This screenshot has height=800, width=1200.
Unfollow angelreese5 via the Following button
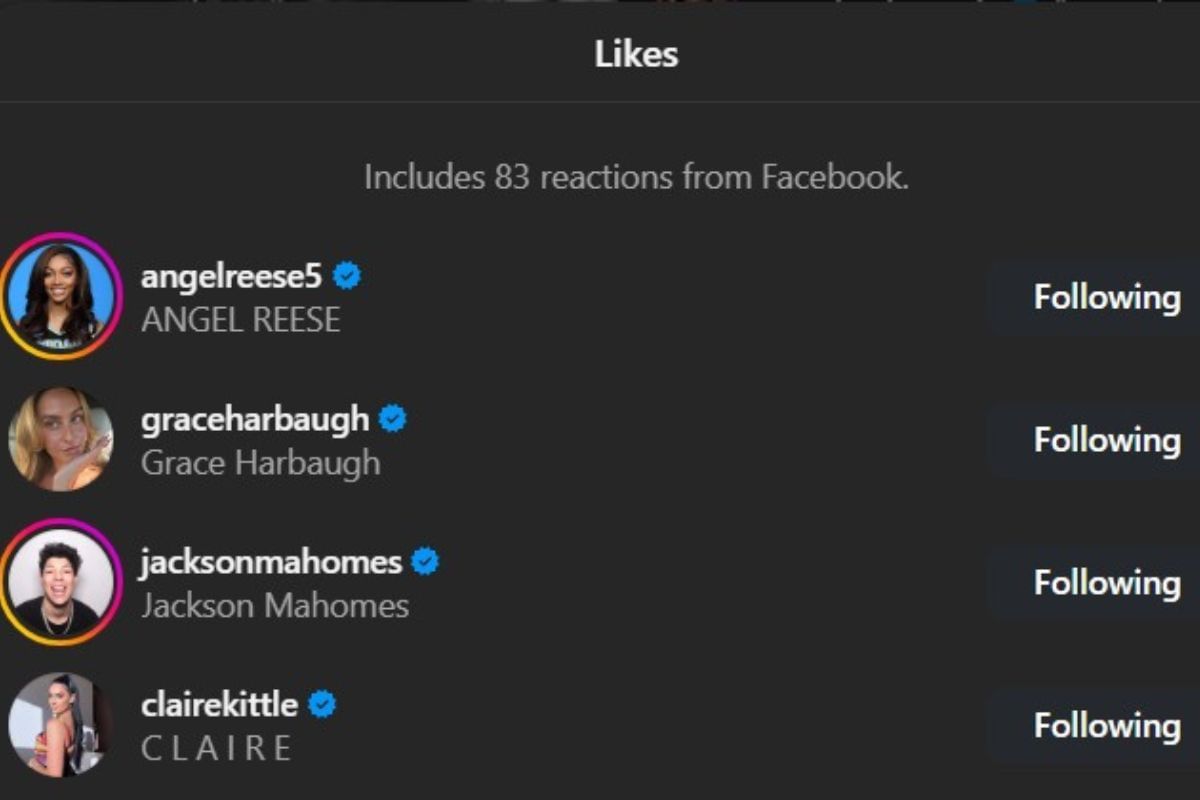(1106, 297)
